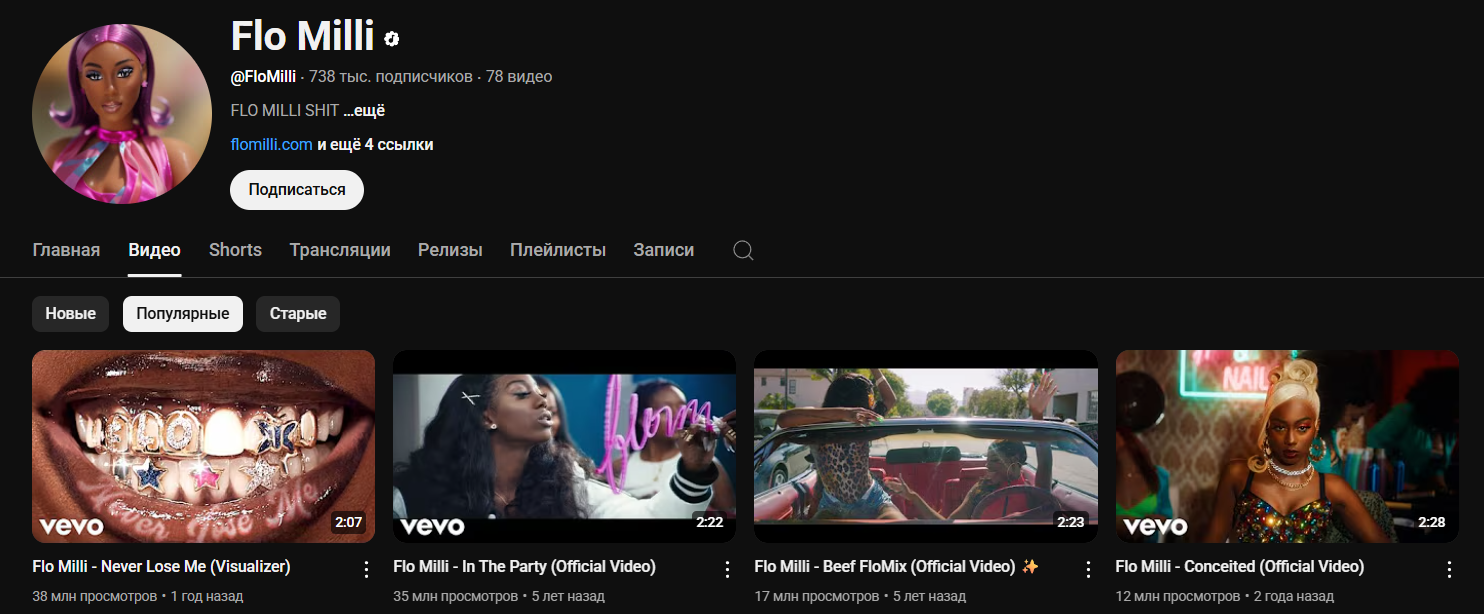Click the channel search magnifier icon
The width and height of the screenshot is (1484, 614).
pos(743,250)
